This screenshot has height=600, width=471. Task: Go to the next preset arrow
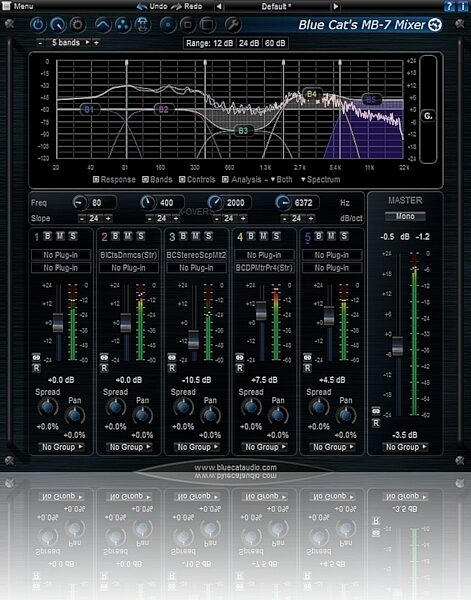[336, 6]
